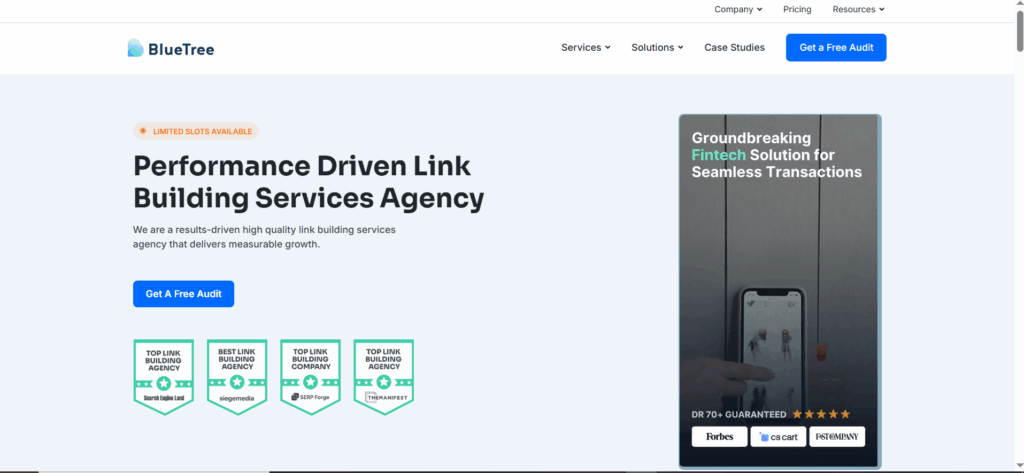Viewport: 1024px width, 473px height.
Task: Click the Forbes logo tile
Action: coord(719,437)
